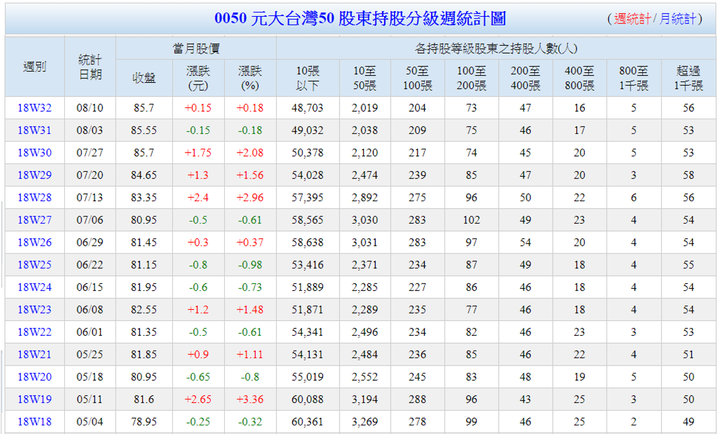Select the closing price 84.65
Screen dimensions: 720x434
tap(144, 175)
